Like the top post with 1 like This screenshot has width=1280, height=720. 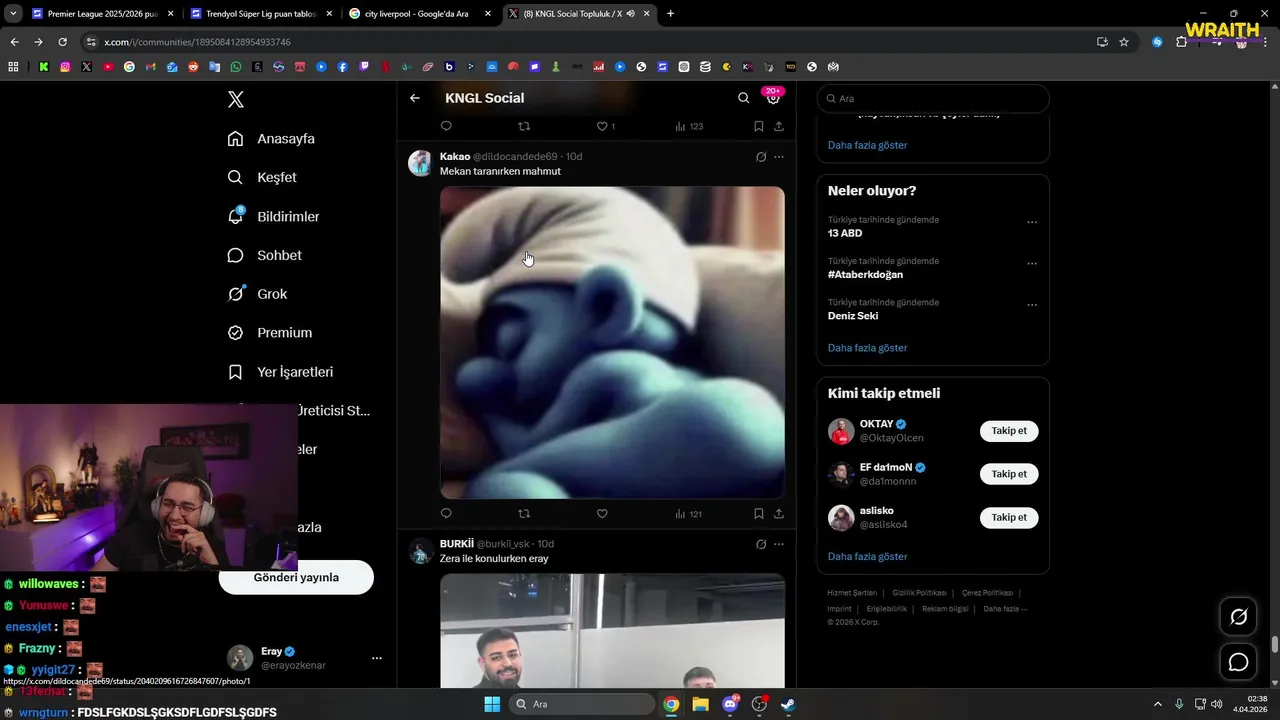coord(606,126)
